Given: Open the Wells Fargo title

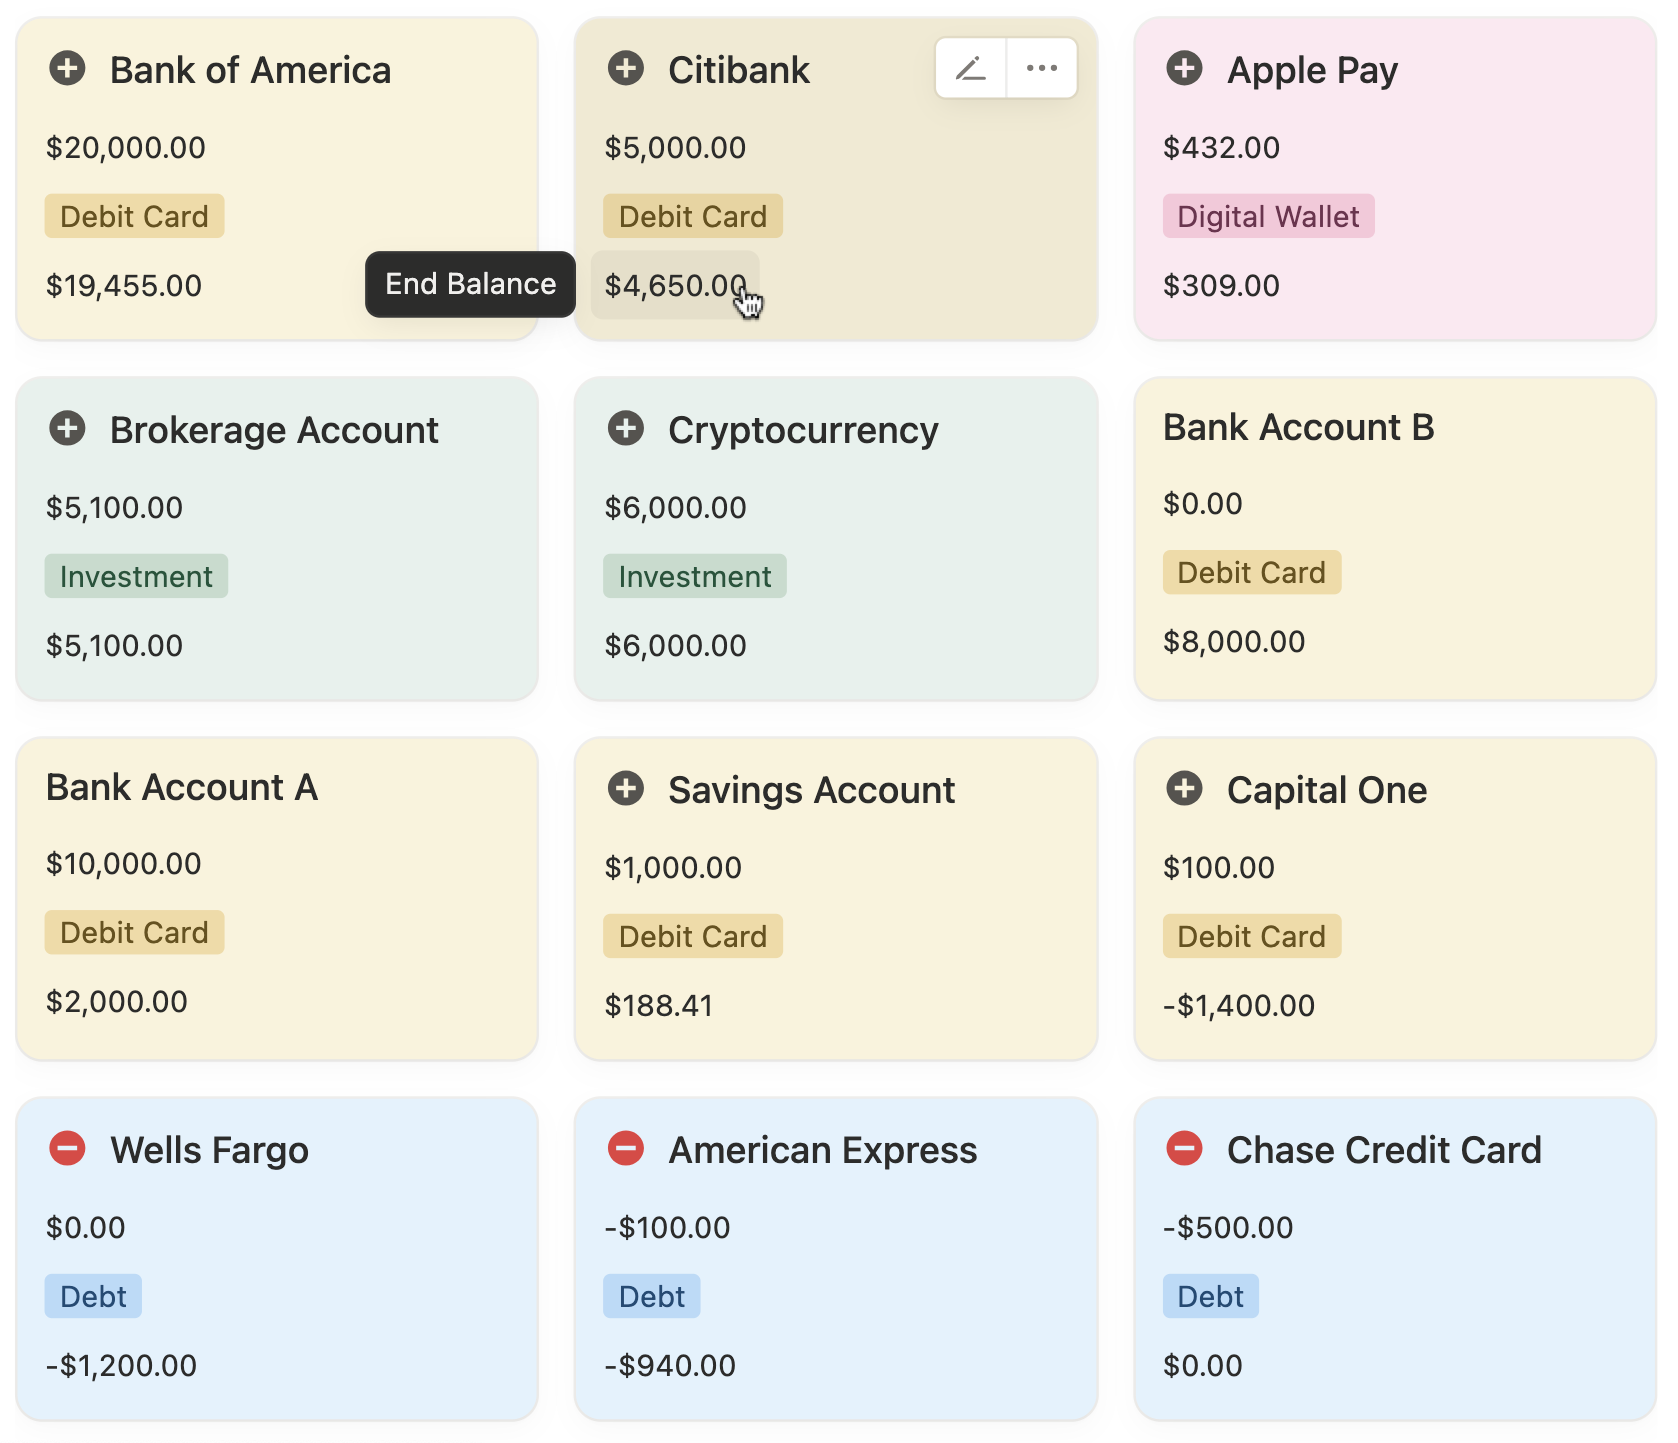Looking at the screenshot, I should pos(209,1150).
